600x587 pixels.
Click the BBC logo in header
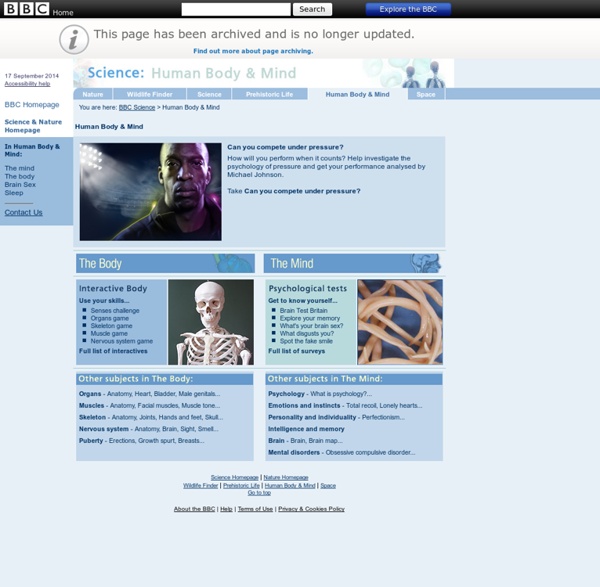(26, 10)
